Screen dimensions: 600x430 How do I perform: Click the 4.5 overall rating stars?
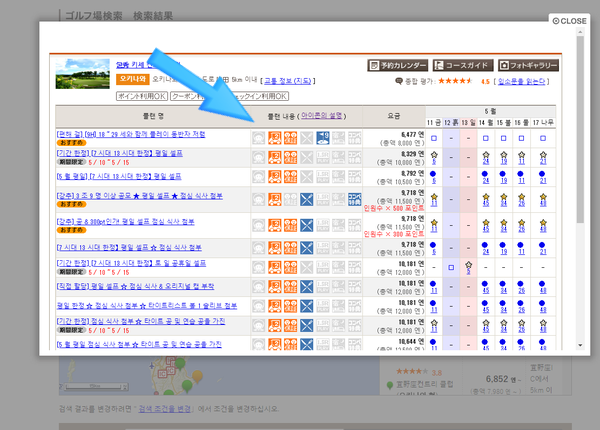tap(455, 81)
